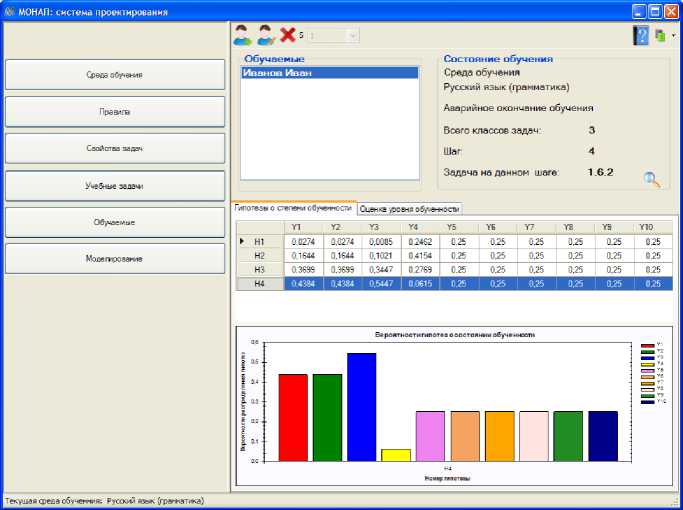Open the Учебные задачи section
Screen dimensions: 683x510
point(115,186)
